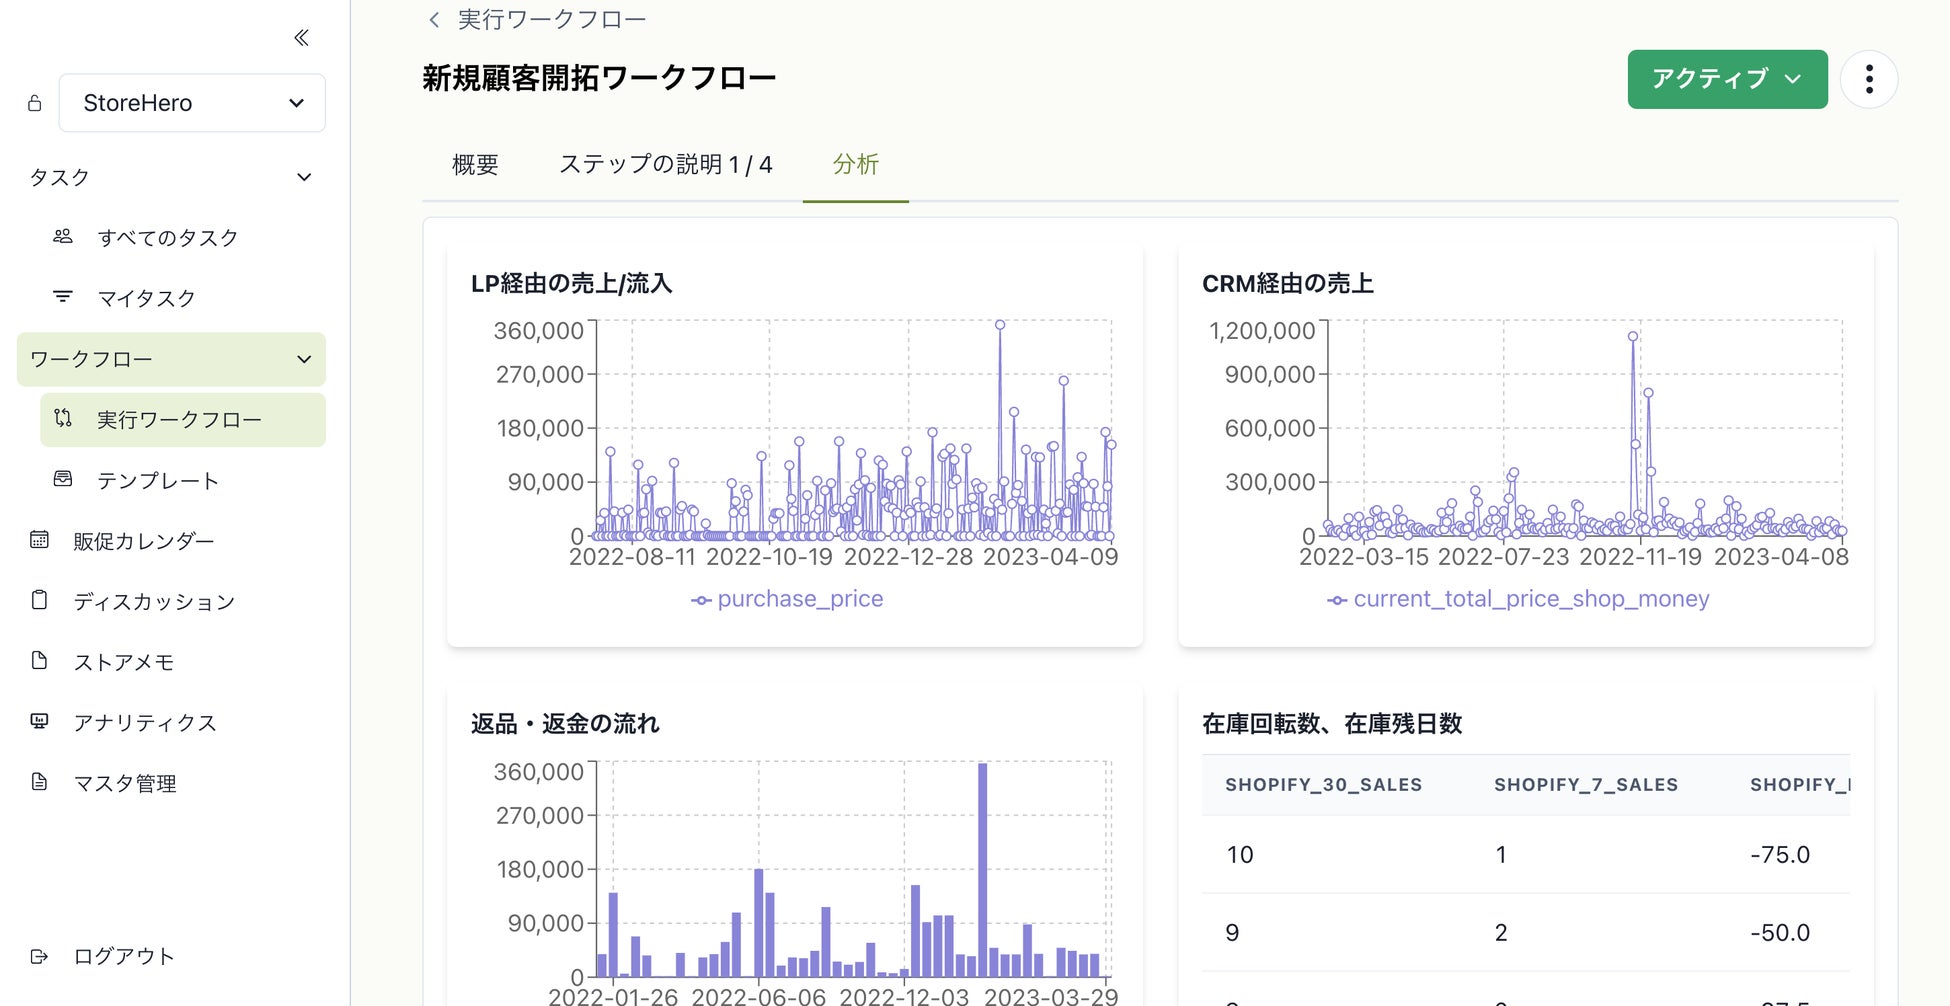Select the 分析 tab
The height and width of the screenshot is (1006, 1950).
[x=856, y=164]
